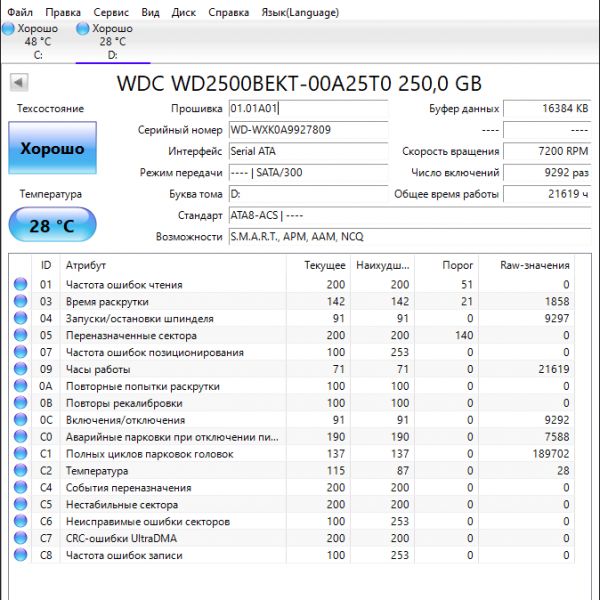Click the raw value 1858
This screenshot has width=600, height=600.
557,302
